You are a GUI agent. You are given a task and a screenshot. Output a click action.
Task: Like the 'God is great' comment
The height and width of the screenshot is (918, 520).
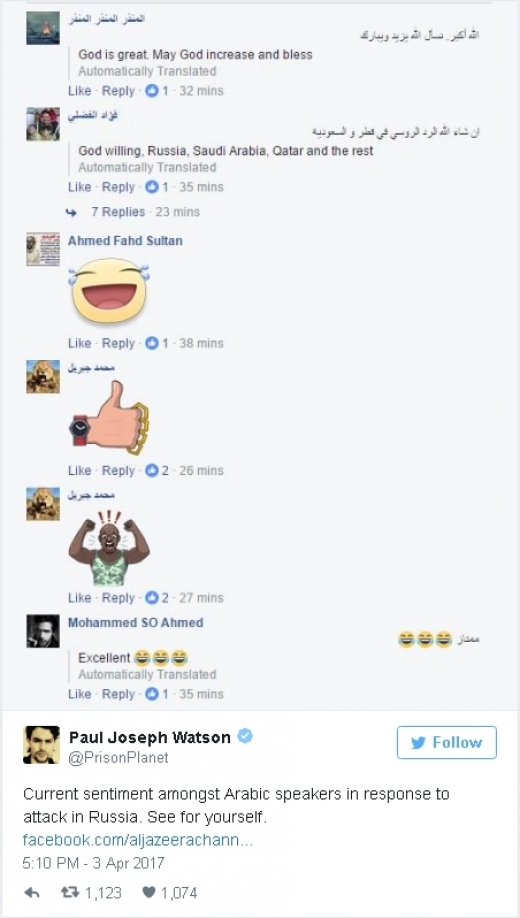80,91
